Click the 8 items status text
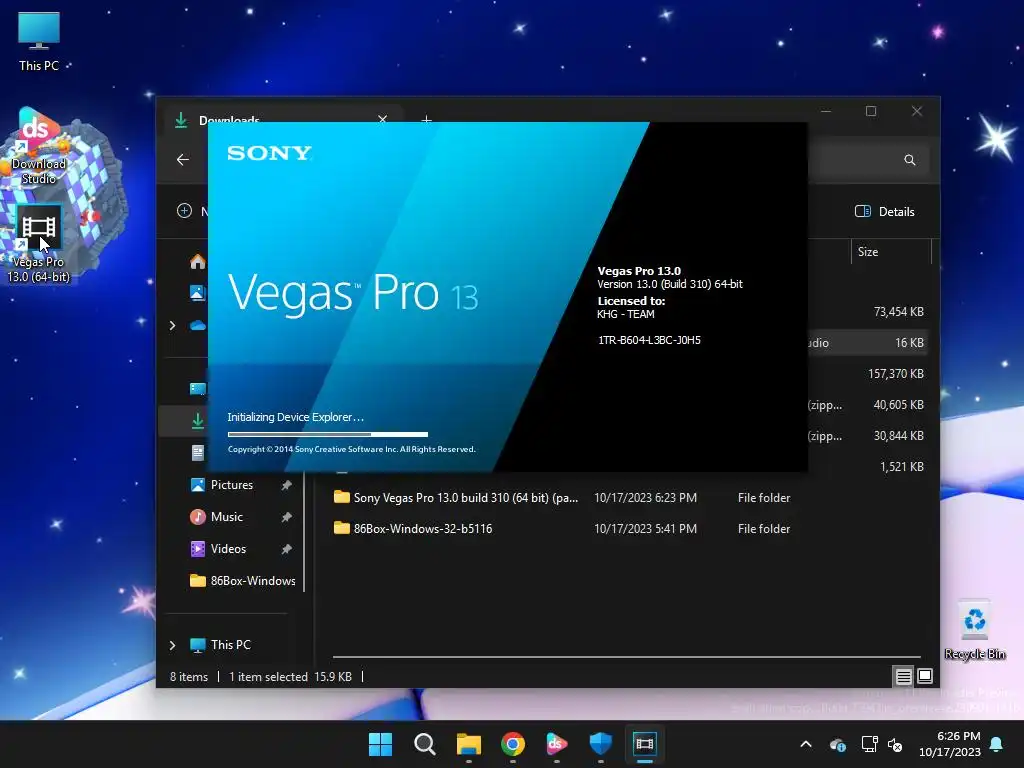The image size is (1024, 768). (x=189, y=677)
